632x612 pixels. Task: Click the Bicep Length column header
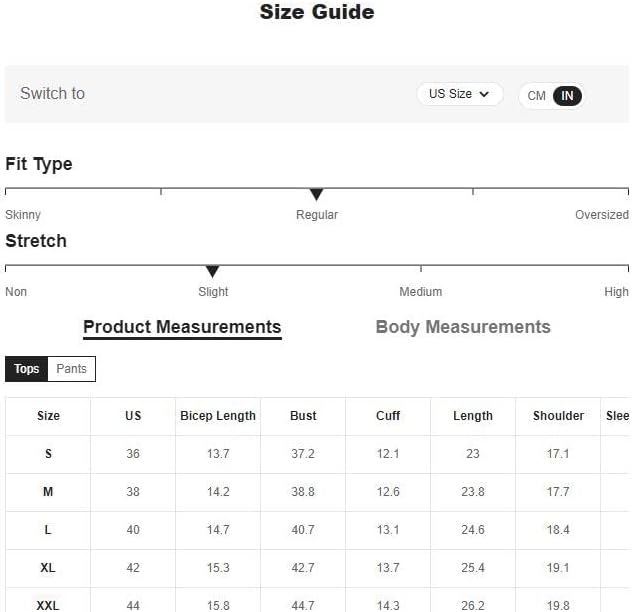click(218, 416)
